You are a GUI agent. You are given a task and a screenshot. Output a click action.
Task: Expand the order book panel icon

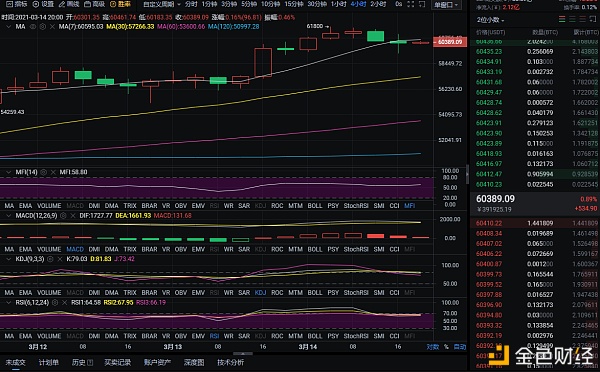pos(593,19)
